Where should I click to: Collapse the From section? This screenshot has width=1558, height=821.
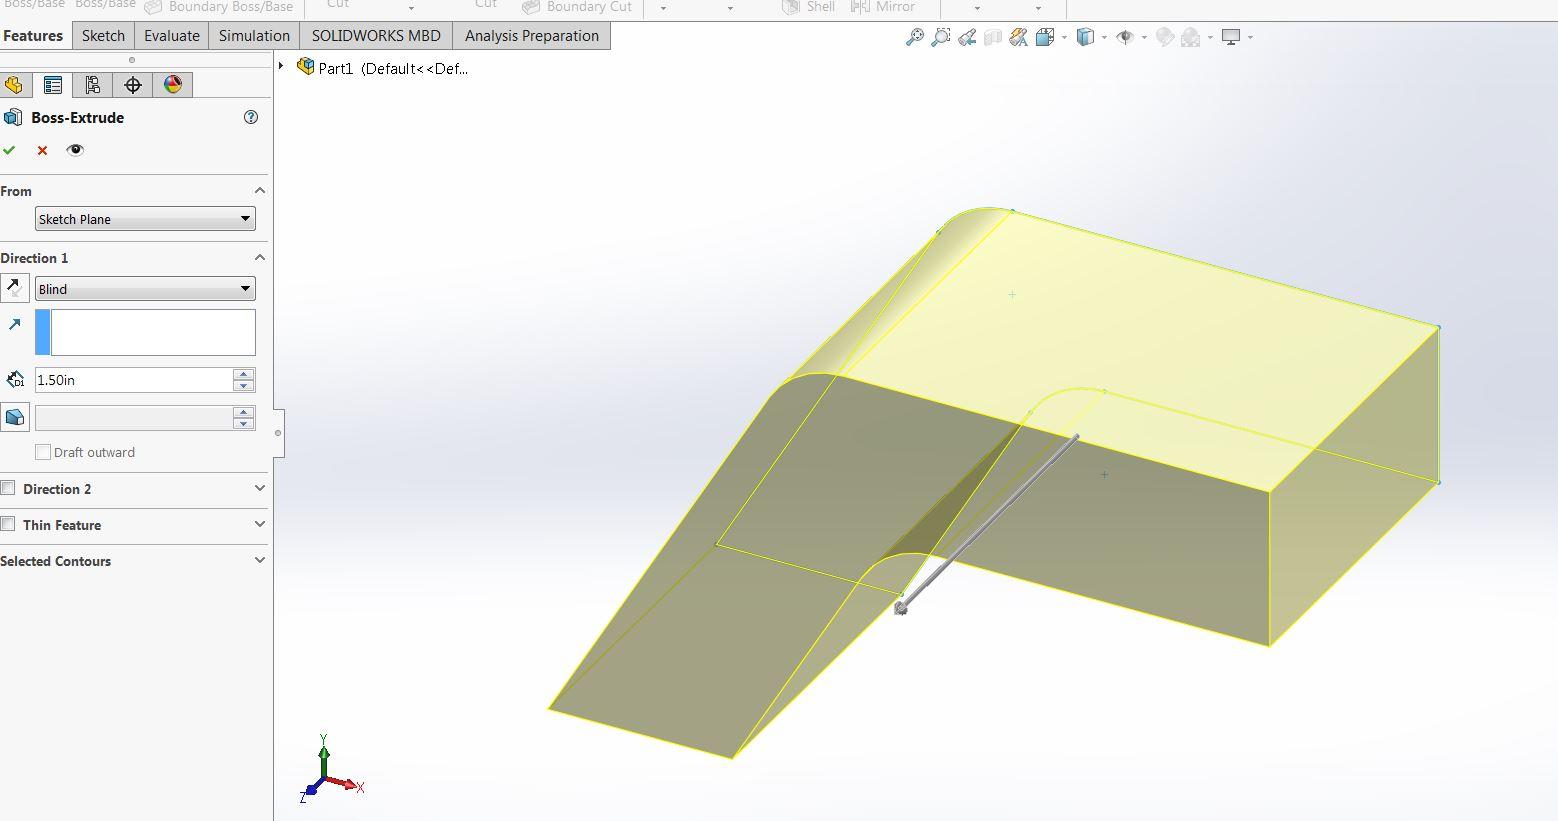[x=260, y=190]
